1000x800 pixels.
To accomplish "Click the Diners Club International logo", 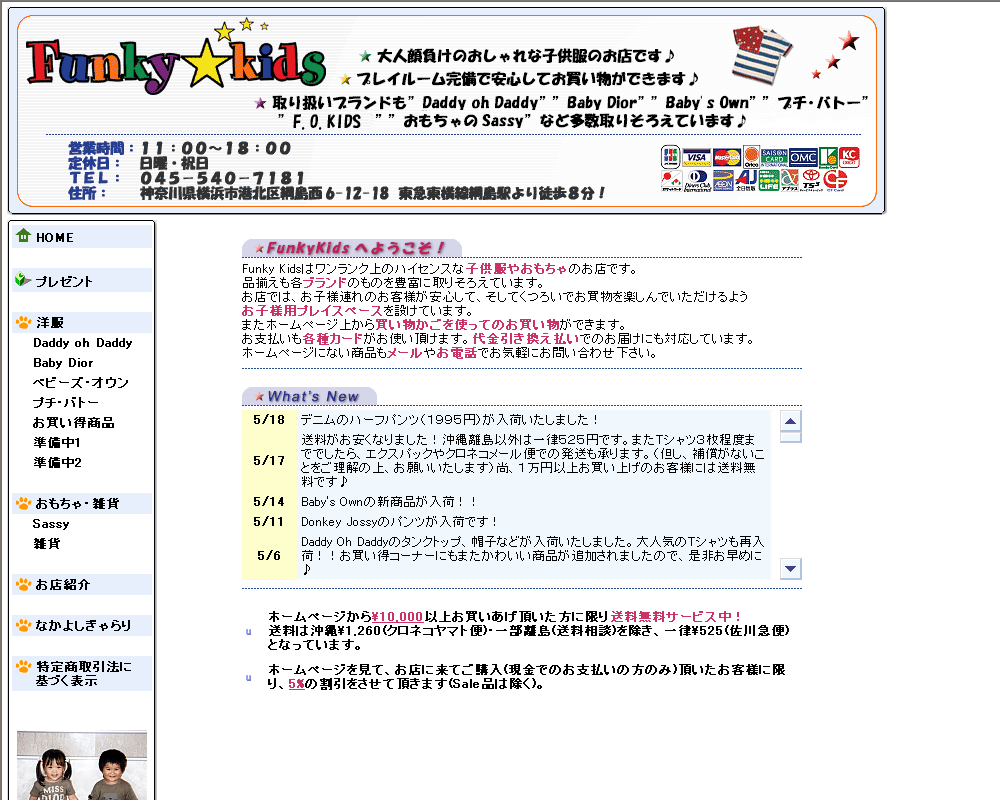I will [x=697, y=181].
